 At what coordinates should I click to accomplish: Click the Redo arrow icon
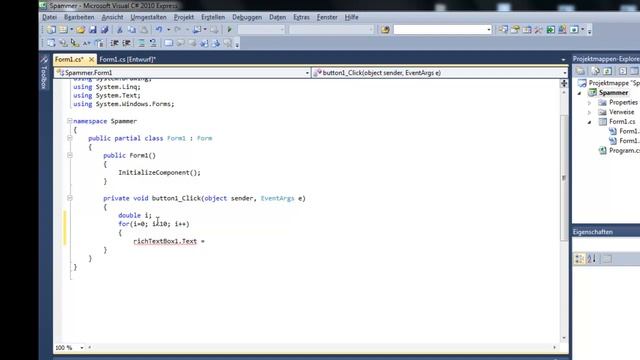(178, 30)
